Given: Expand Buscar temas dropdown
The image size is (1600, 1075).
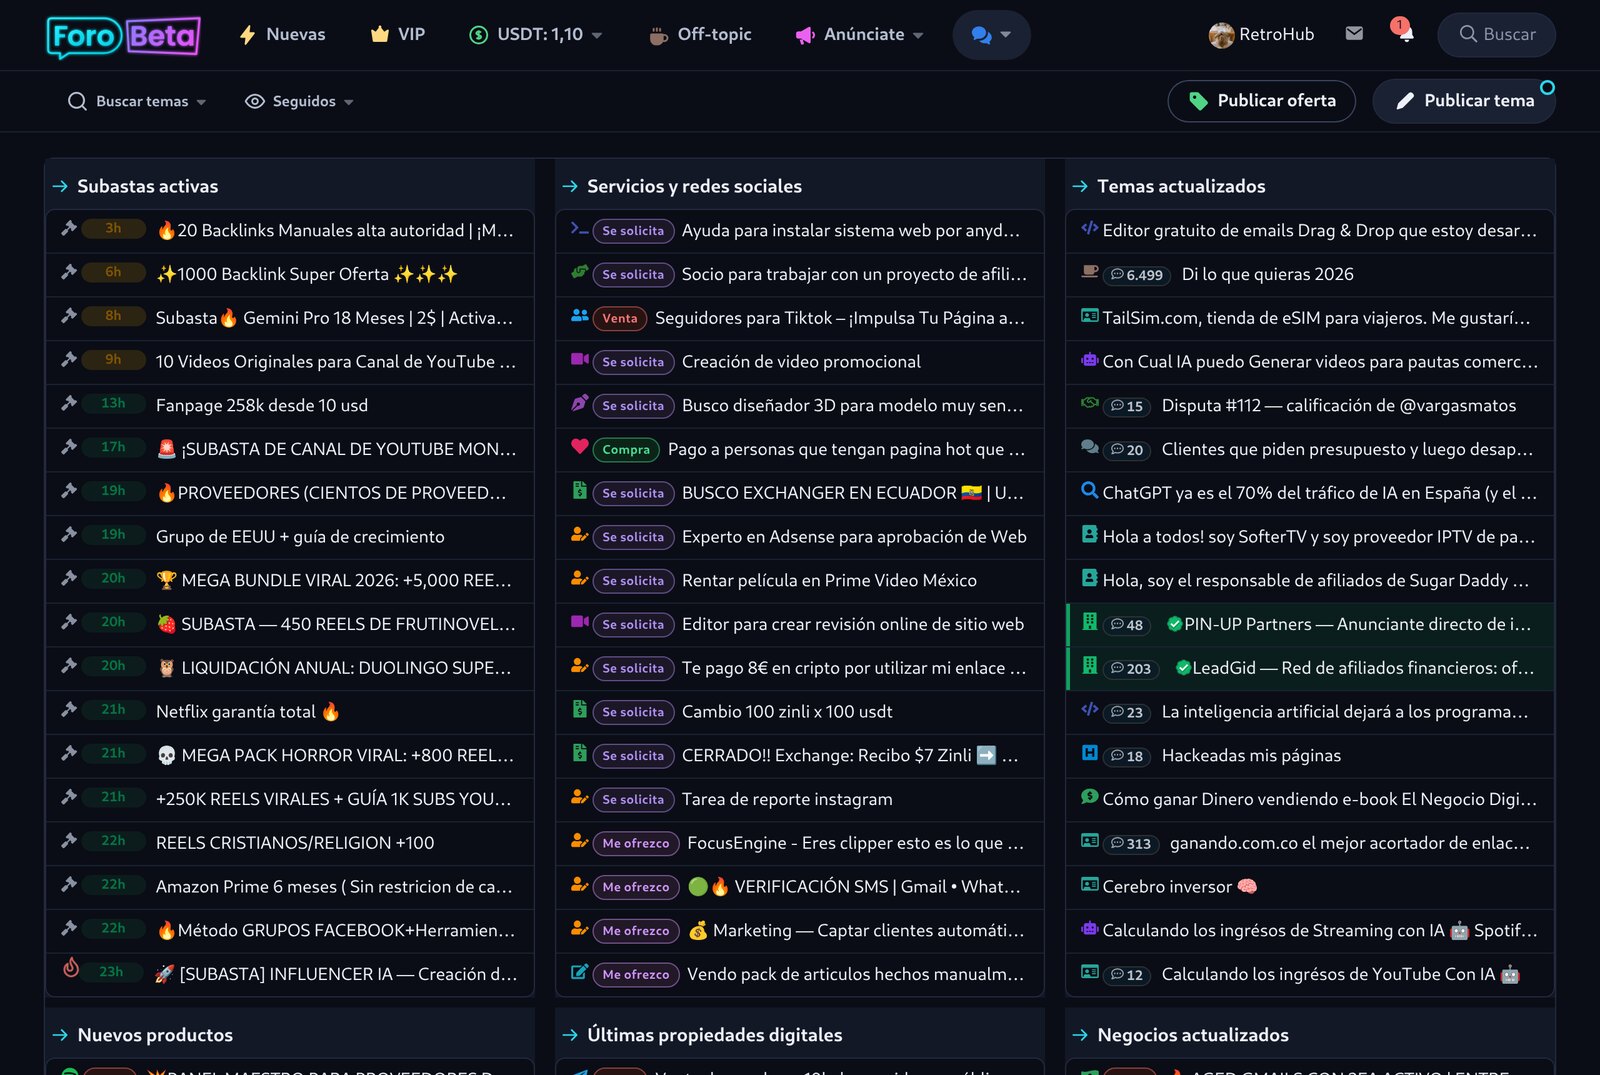Looking at the screenshot, I should point(137,101).
